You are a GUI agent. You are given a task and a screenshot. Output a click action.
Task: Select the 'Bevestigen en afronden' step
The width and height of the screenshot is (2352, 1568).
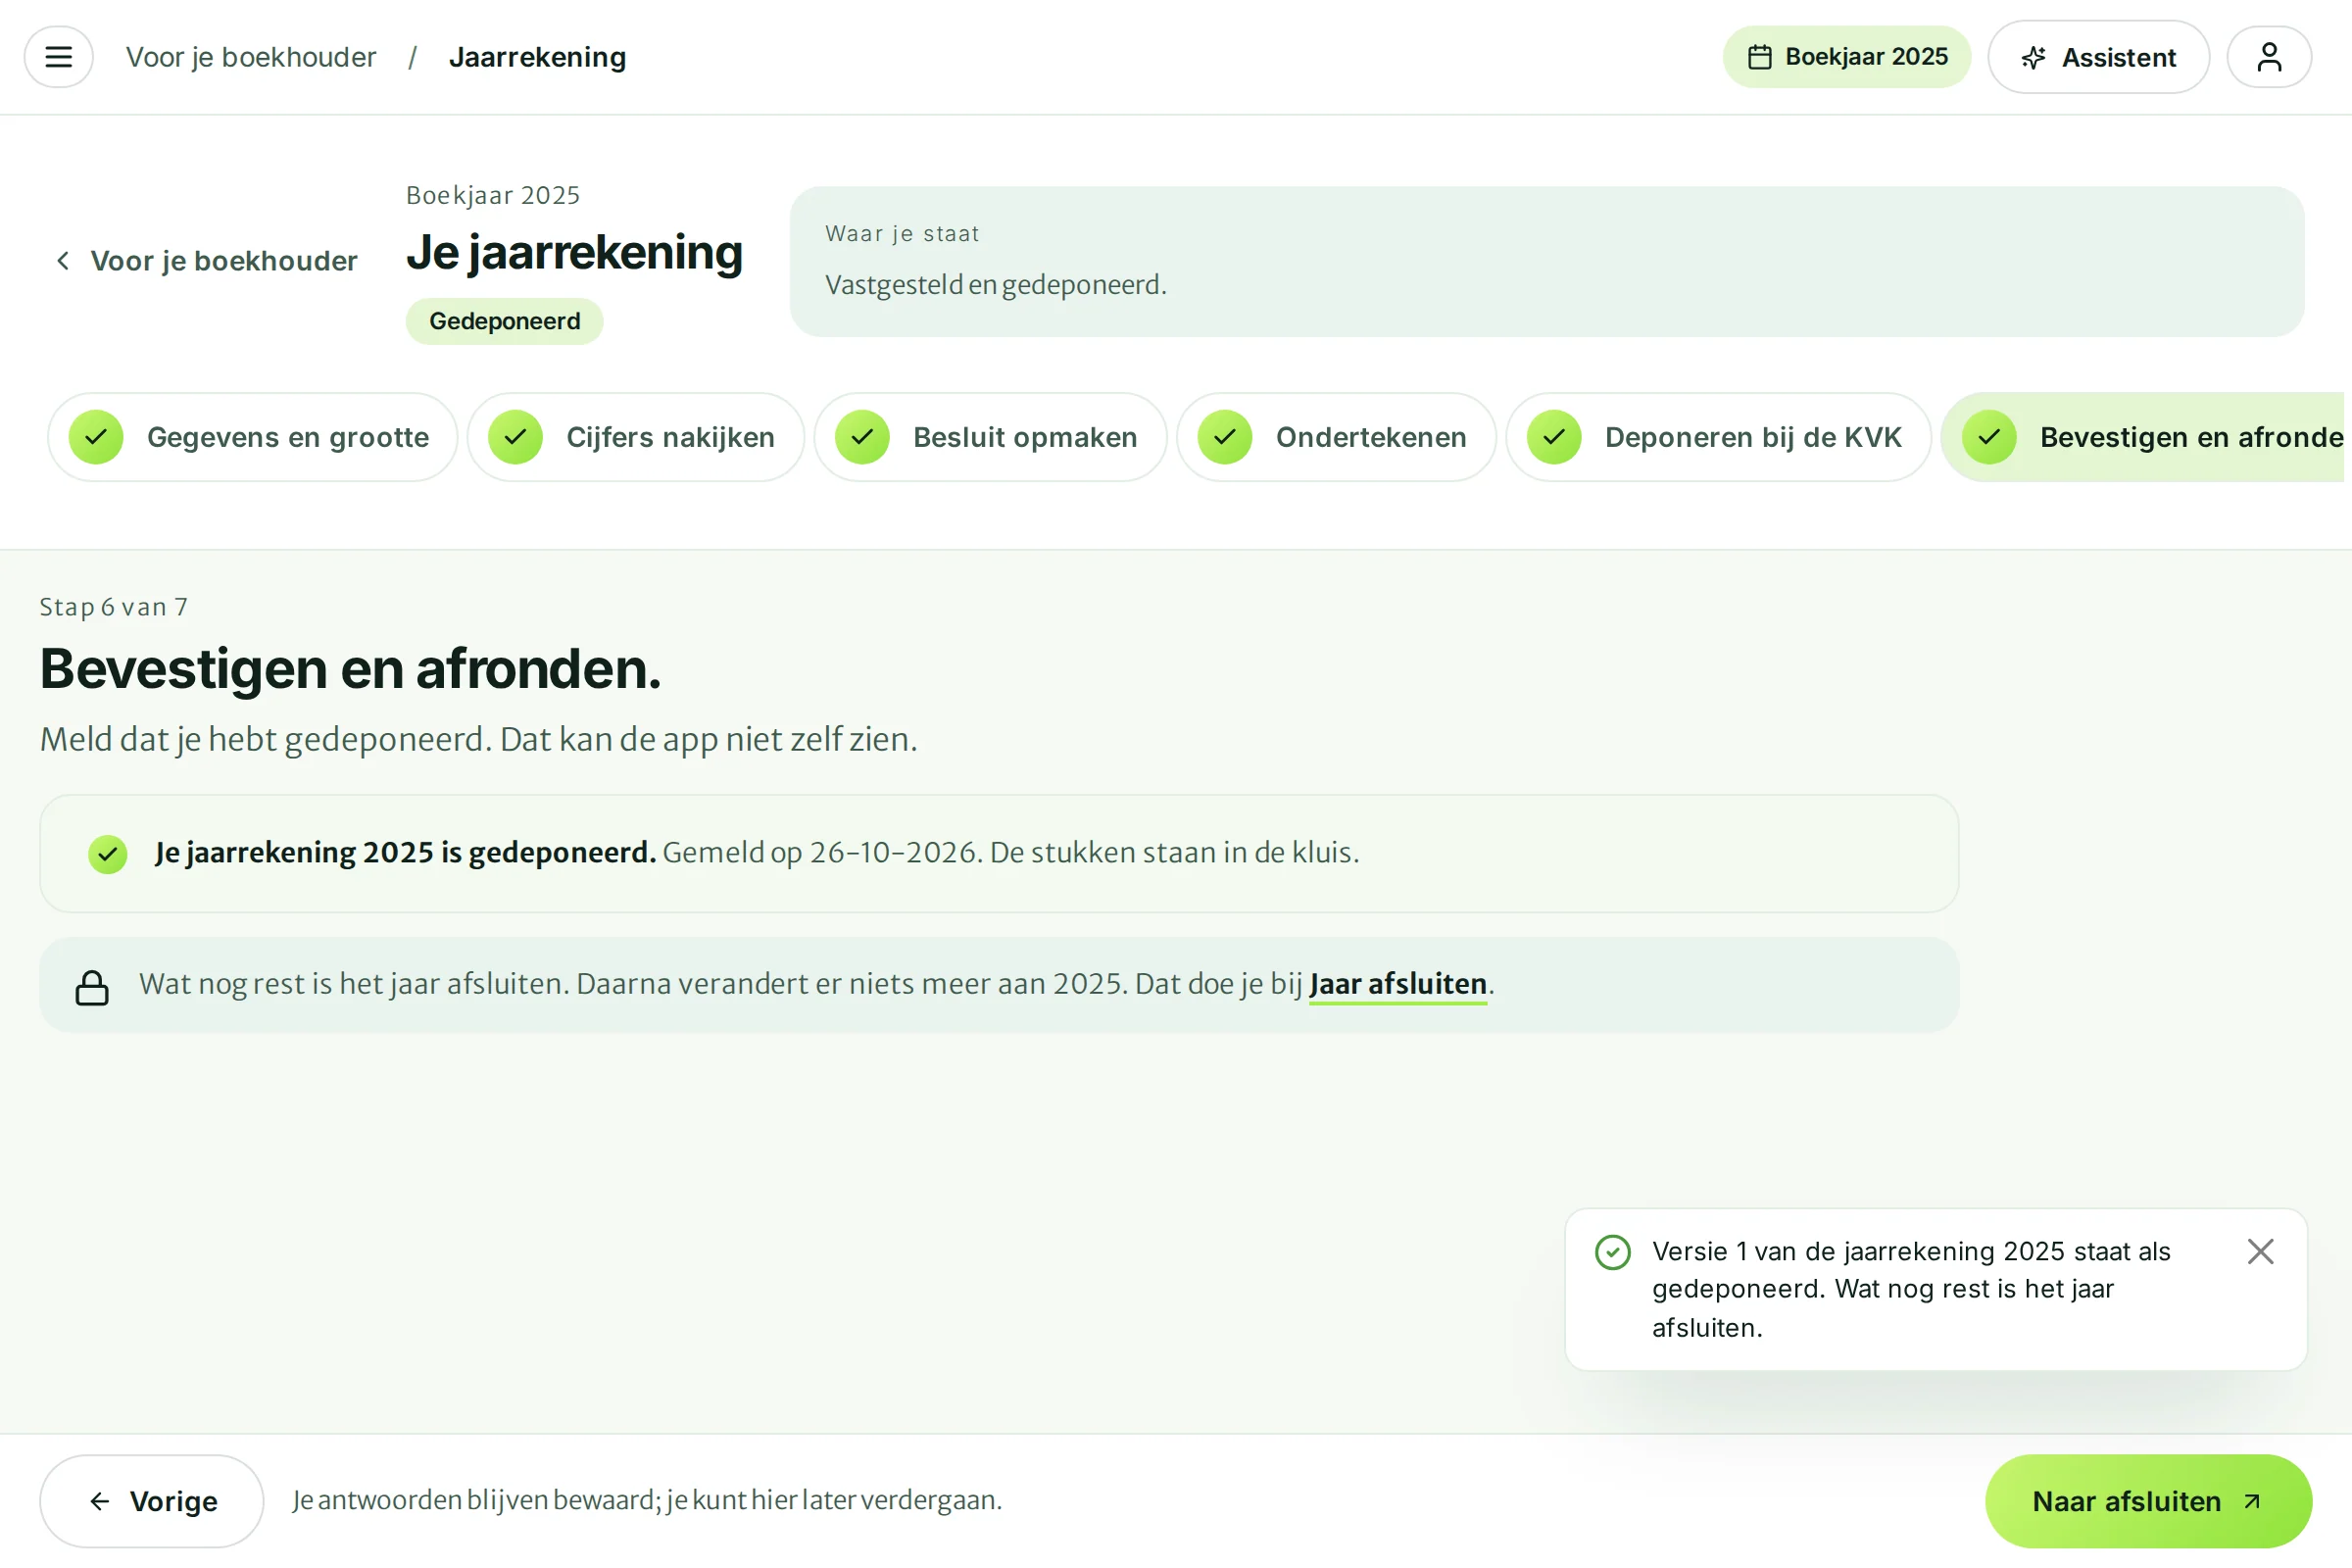[2142, 437]
